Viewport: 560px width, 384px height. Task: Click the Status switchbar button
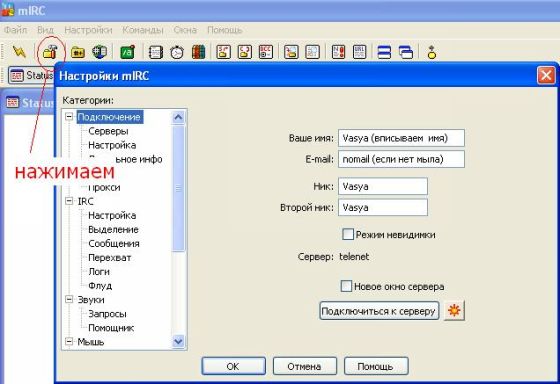tap(31, 75)
